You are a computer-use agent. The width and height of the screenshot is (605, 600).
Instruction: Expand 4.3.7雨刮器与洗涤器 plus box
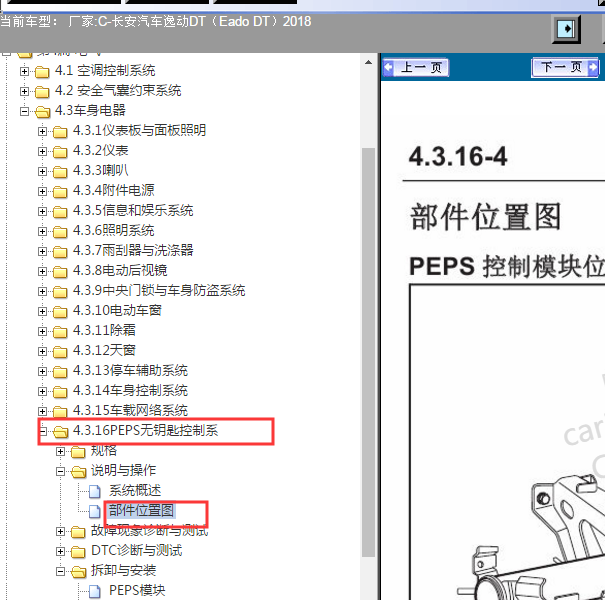[42, 252]
